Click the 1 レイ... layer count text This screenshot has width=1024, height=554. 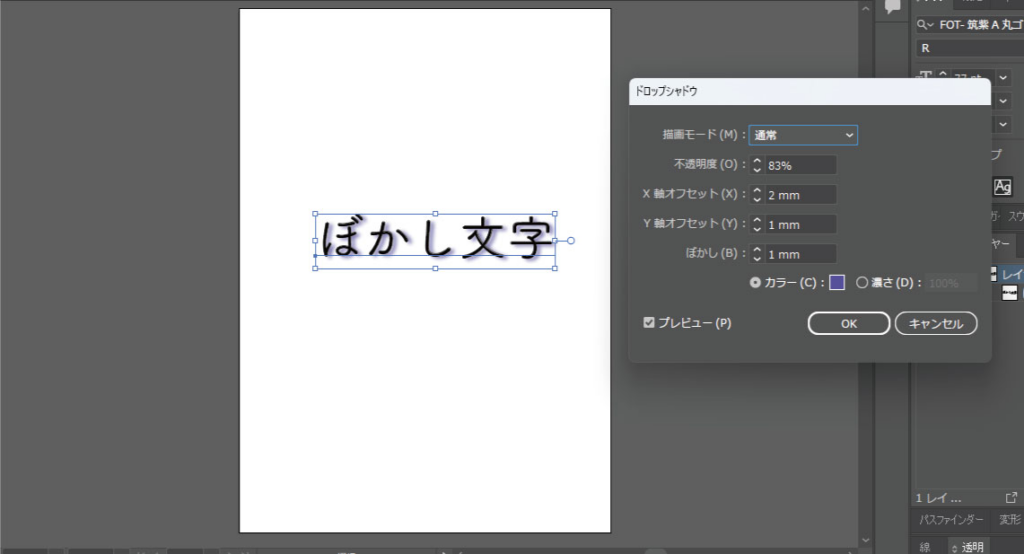click(x=938, y=498)
